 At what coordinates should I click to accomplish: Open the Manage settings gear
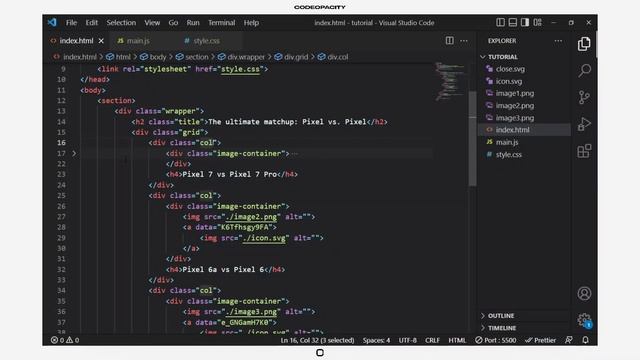584,320
